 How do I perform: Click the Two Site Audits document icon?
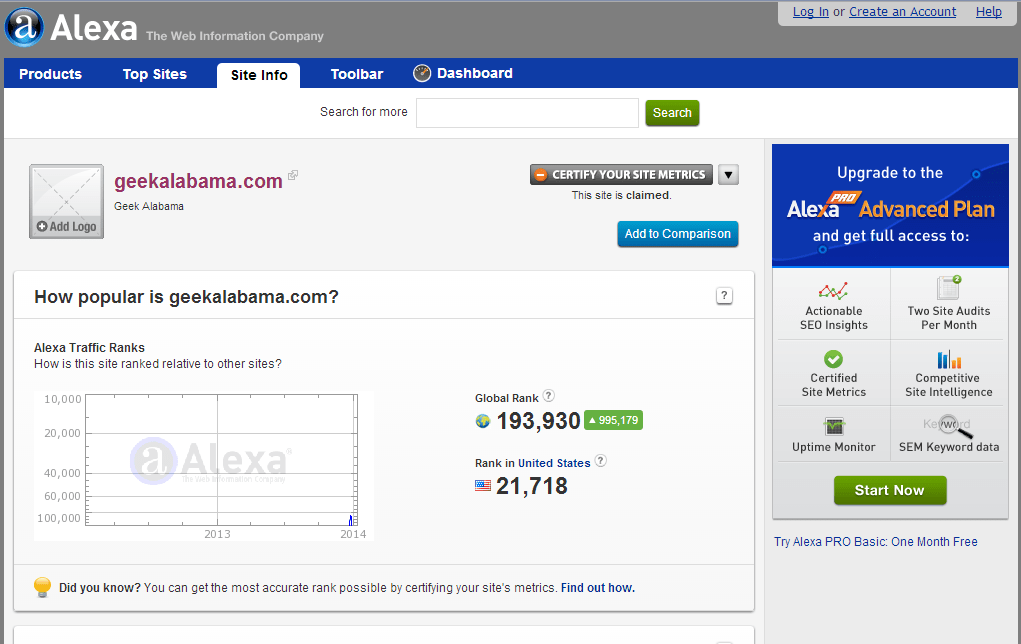tap(949, 287)
